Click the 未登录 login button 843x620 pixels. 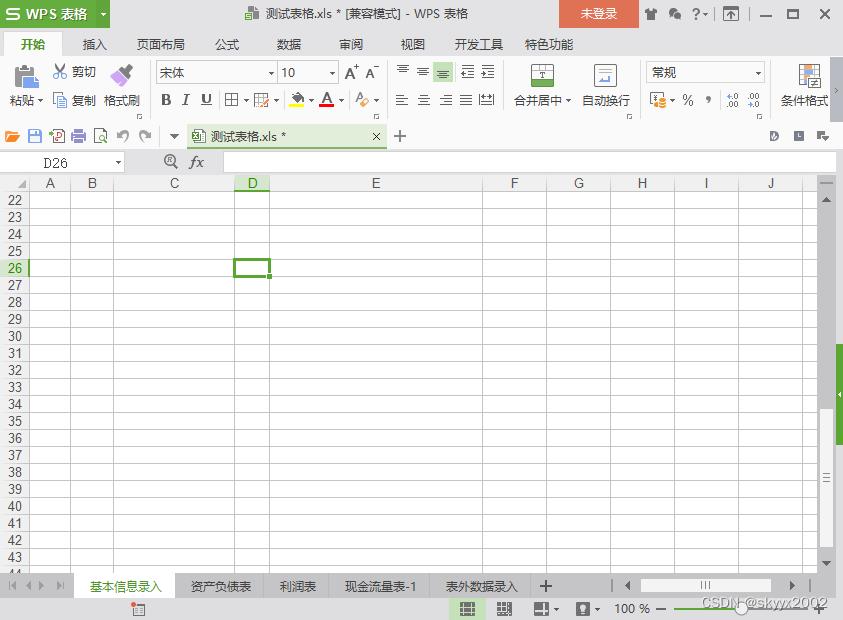pos(598,14)
